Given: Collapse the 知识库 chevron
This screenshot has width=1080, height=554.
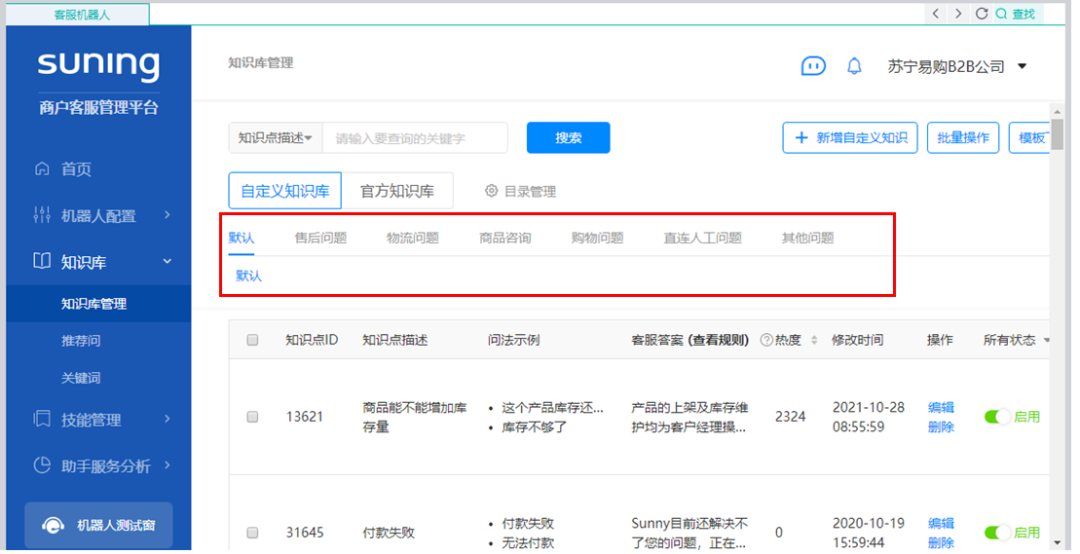Looking at the screenshot, I should point(167,261).
